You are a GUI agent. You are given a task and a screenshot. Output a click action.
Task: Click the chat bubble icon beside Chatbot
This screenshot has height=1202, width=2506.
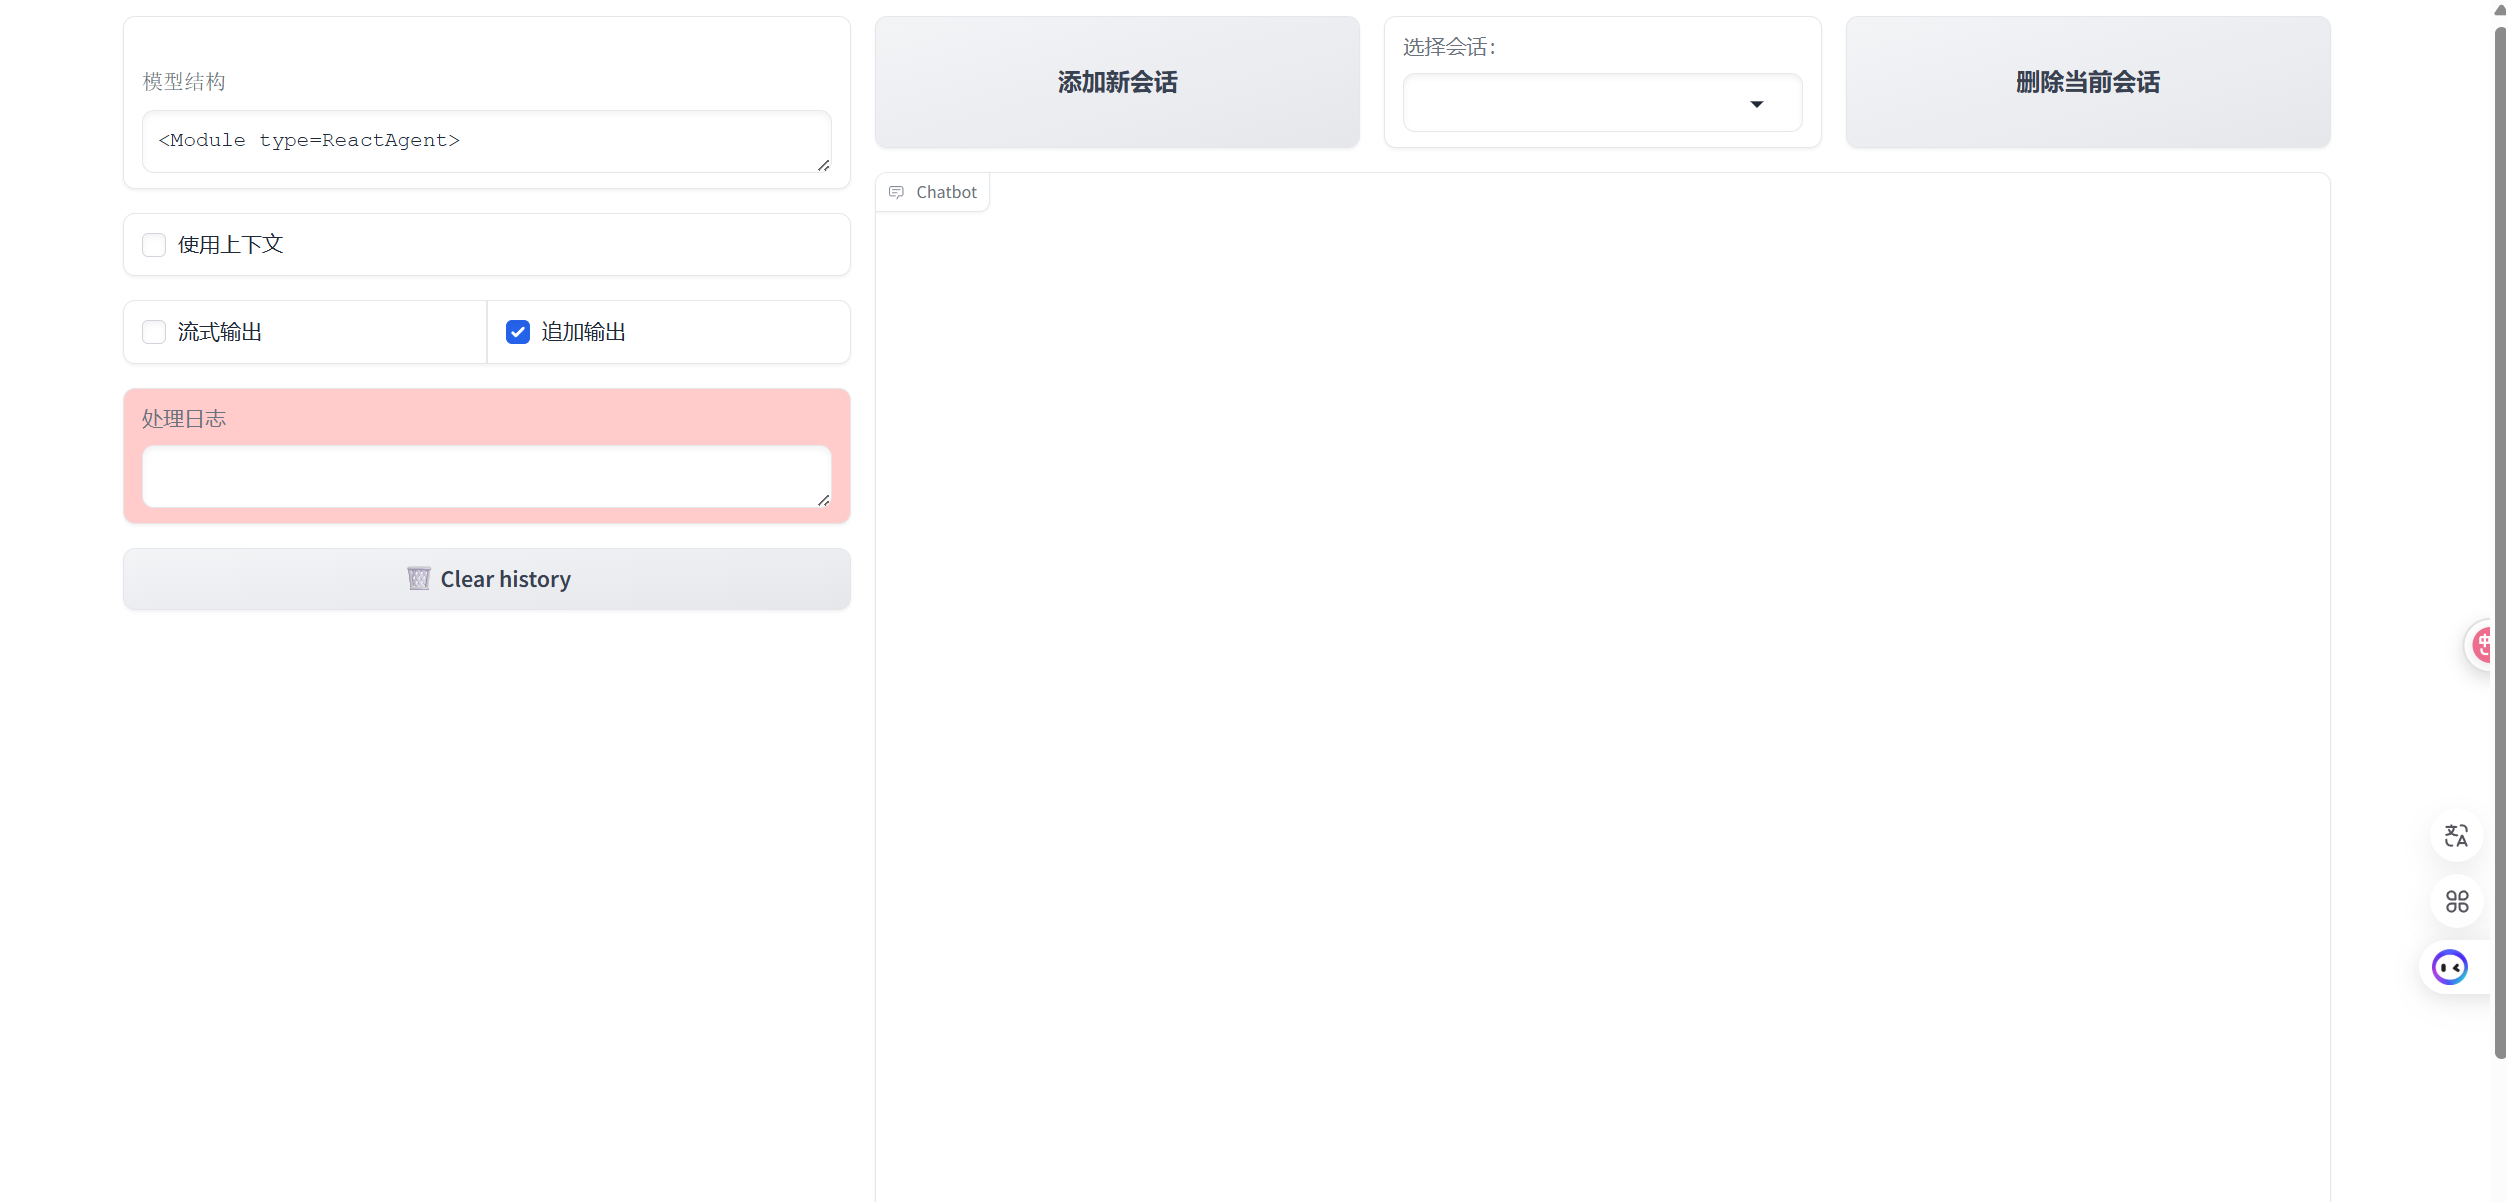(896, 191)
